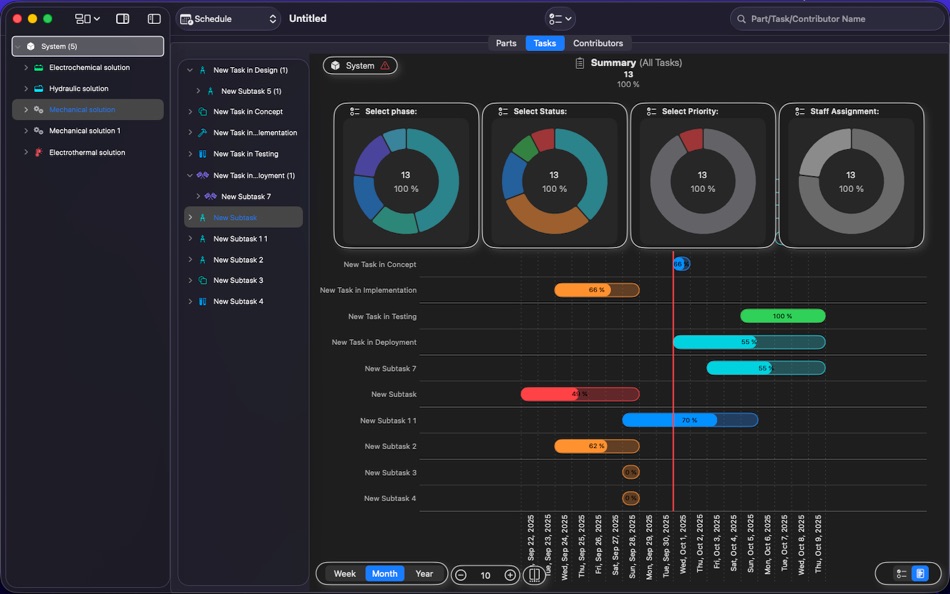
Task: Open the calendar icon near the zoom stepper
Action: [x=534, y=574]
